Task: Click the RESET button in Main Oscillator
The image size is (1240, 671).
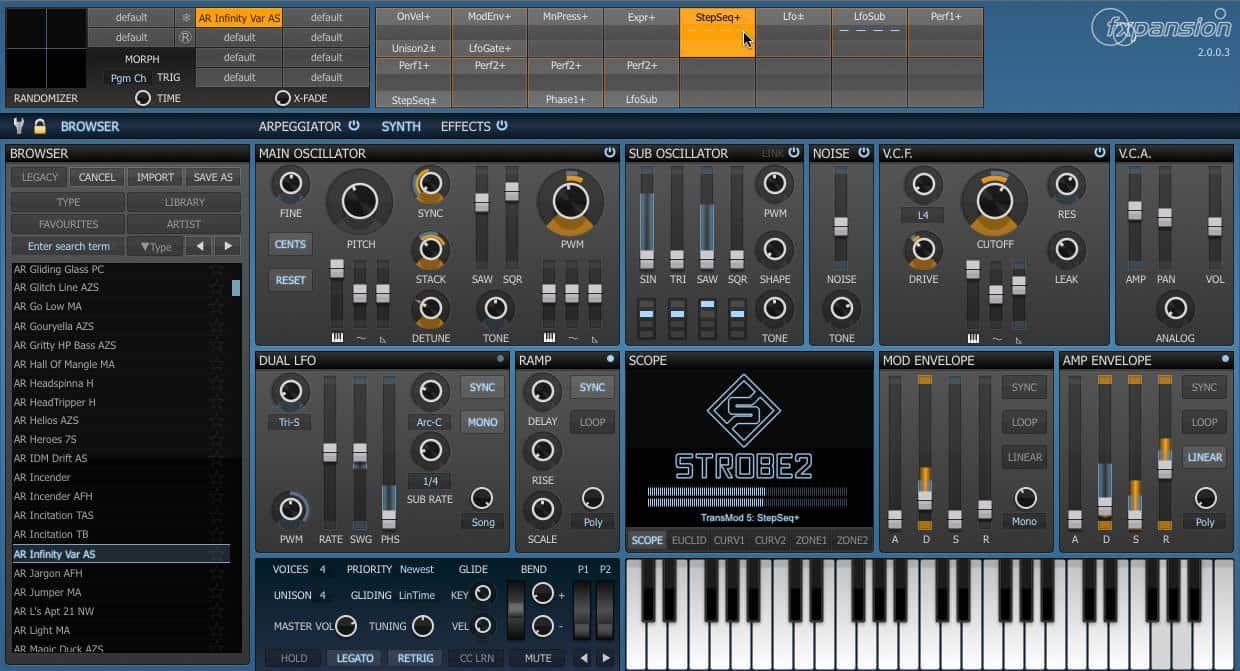Action: (290, 280)
